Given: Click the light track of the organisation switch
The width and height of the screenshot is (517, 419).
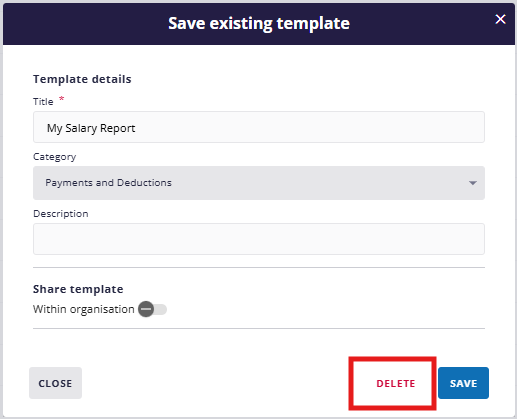Looking at the screenshot, I should [x=160, y=309].
